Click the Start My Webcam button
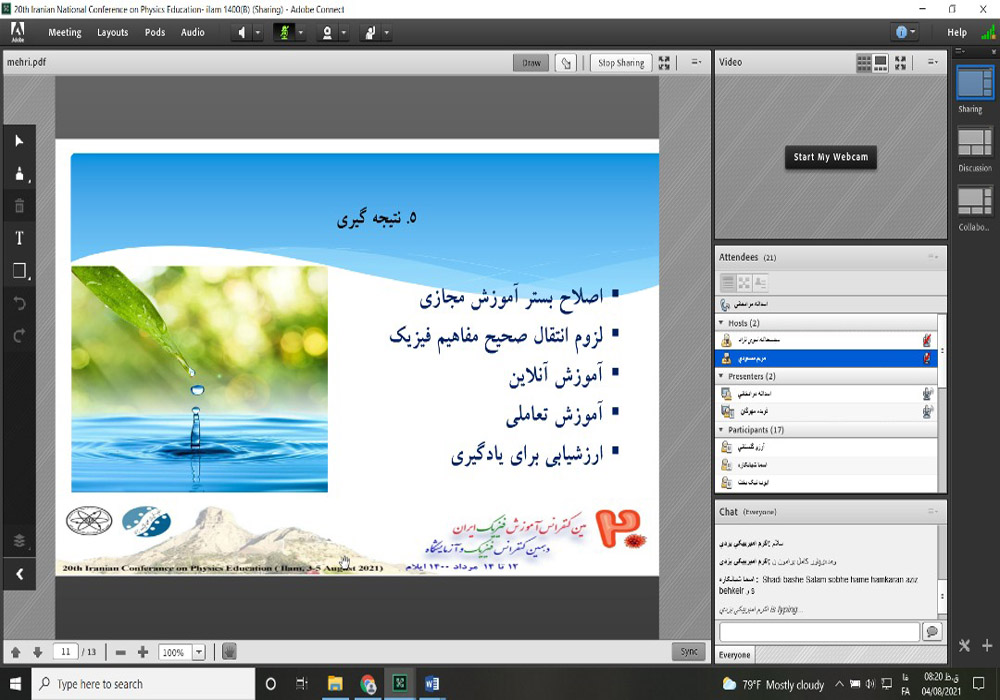The image size is (1000, 700). (830, 157)
